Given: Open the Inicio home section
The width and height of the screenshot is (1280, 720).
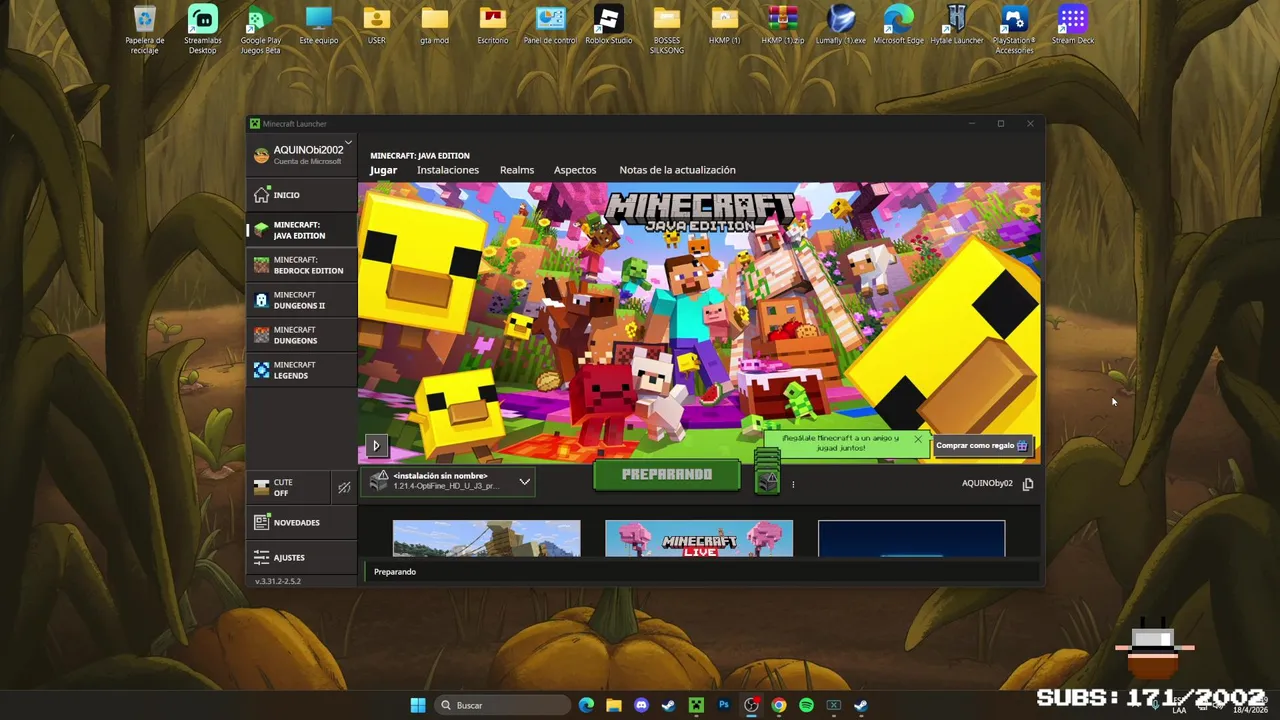Looking at the screenshot, I should (301, 195).
